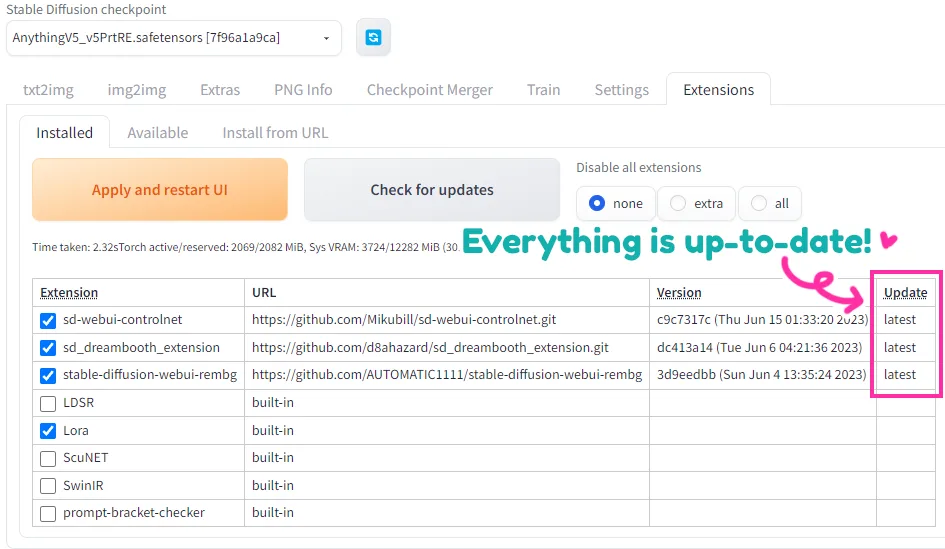The image size is (945, 549).
Task: Click 'latest' status for stable-diffusion-webui-rembg
Action: click(900, 374)
